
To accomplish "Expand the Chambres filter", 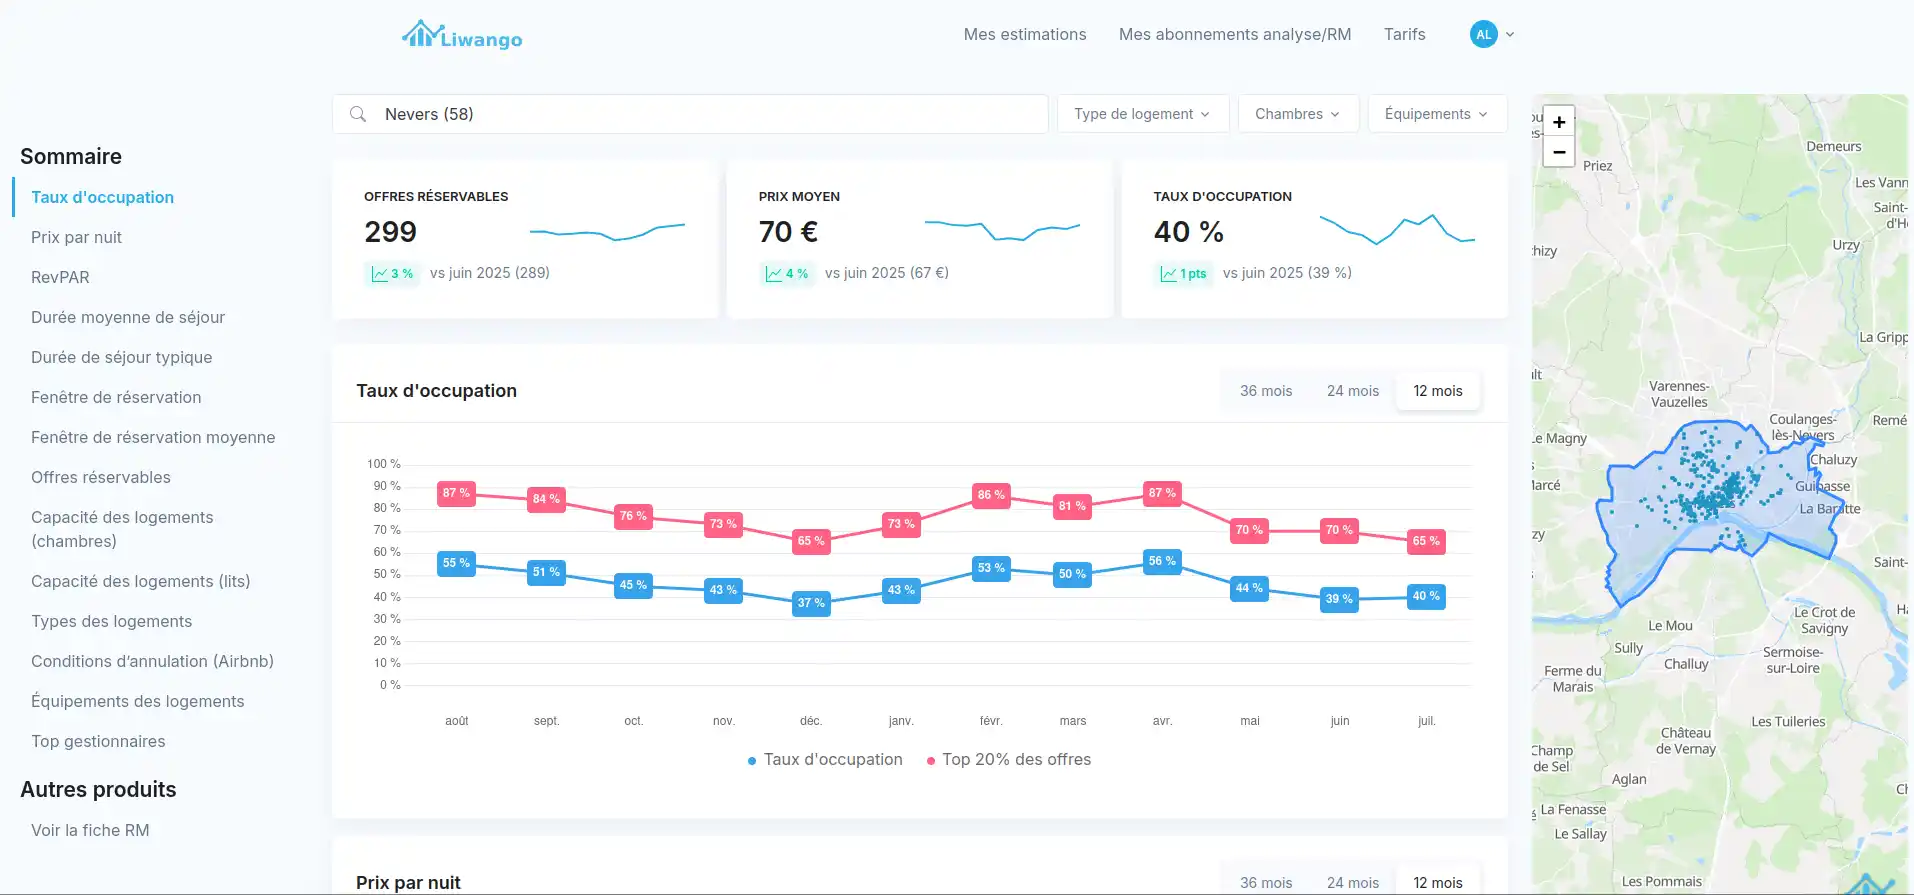I will 1297,114.
